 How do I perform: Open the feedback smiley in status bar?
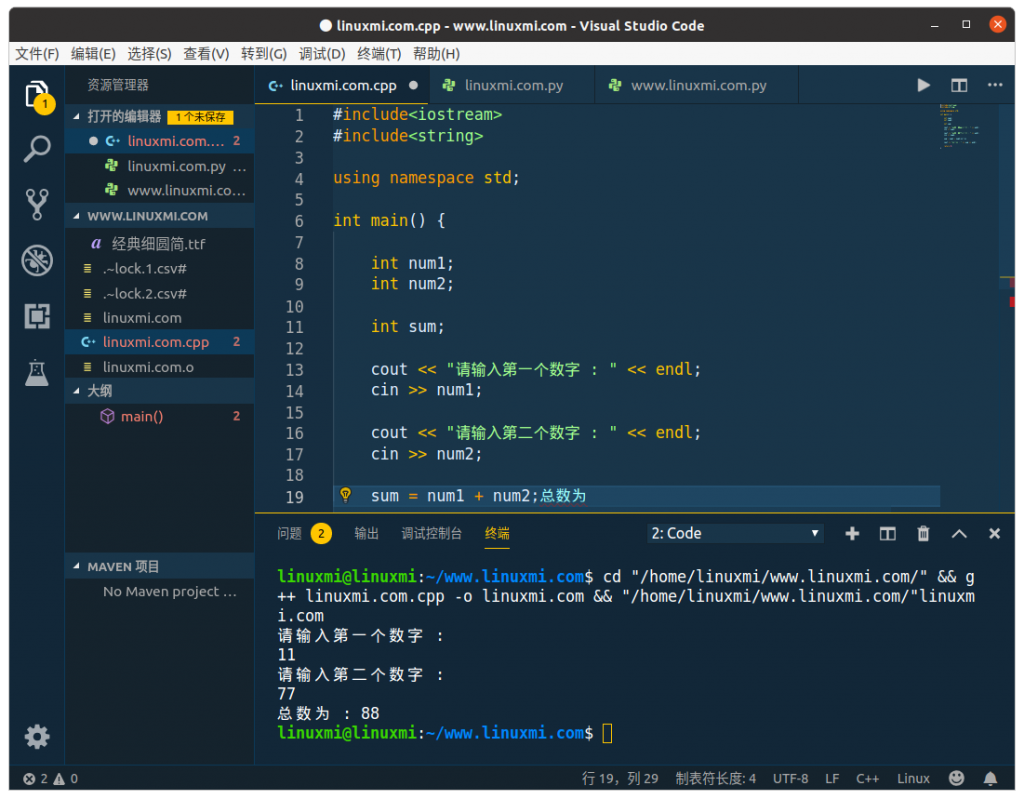tap(956, 777)
